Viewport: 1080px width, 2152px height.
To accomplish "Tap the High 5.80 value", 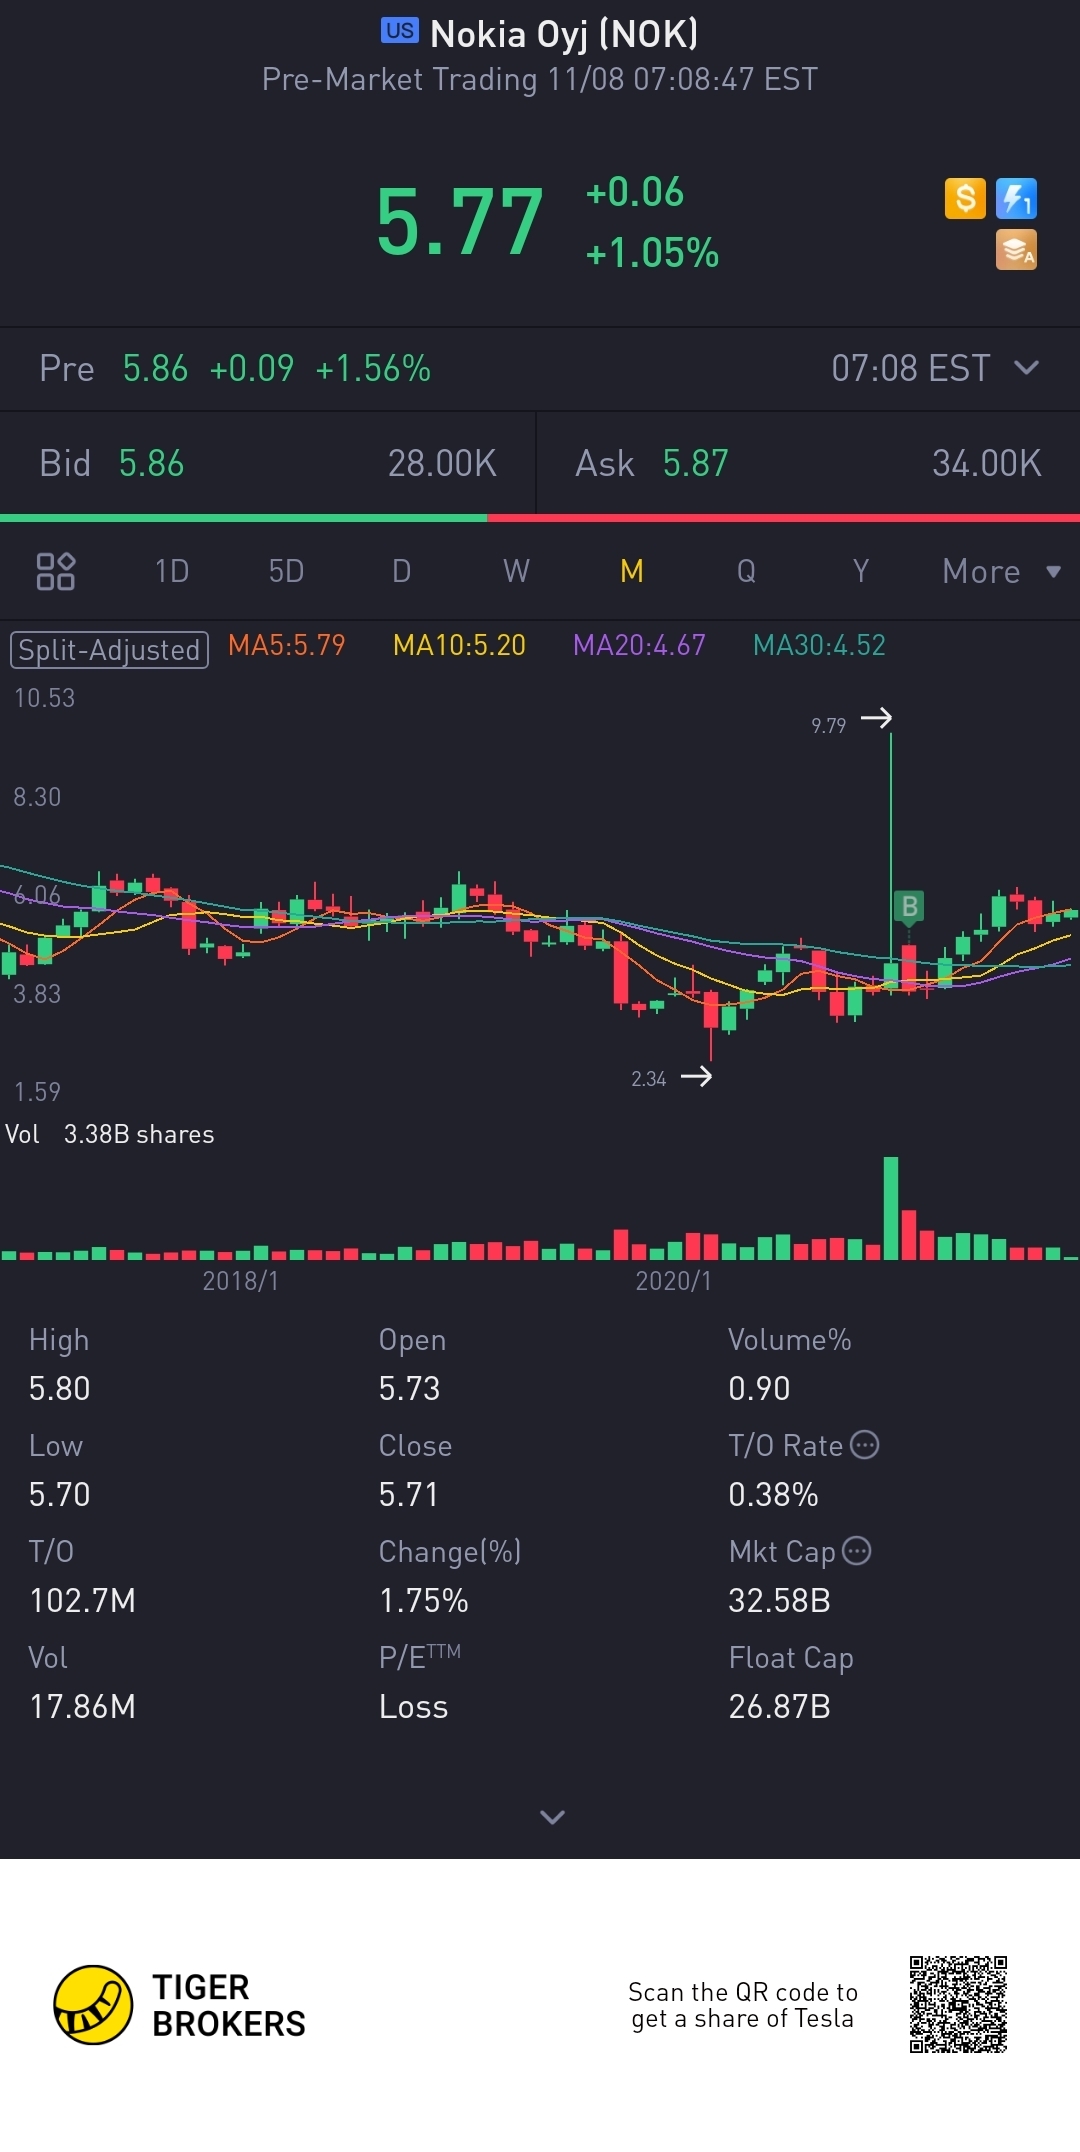I will [x=60, y=1388].
